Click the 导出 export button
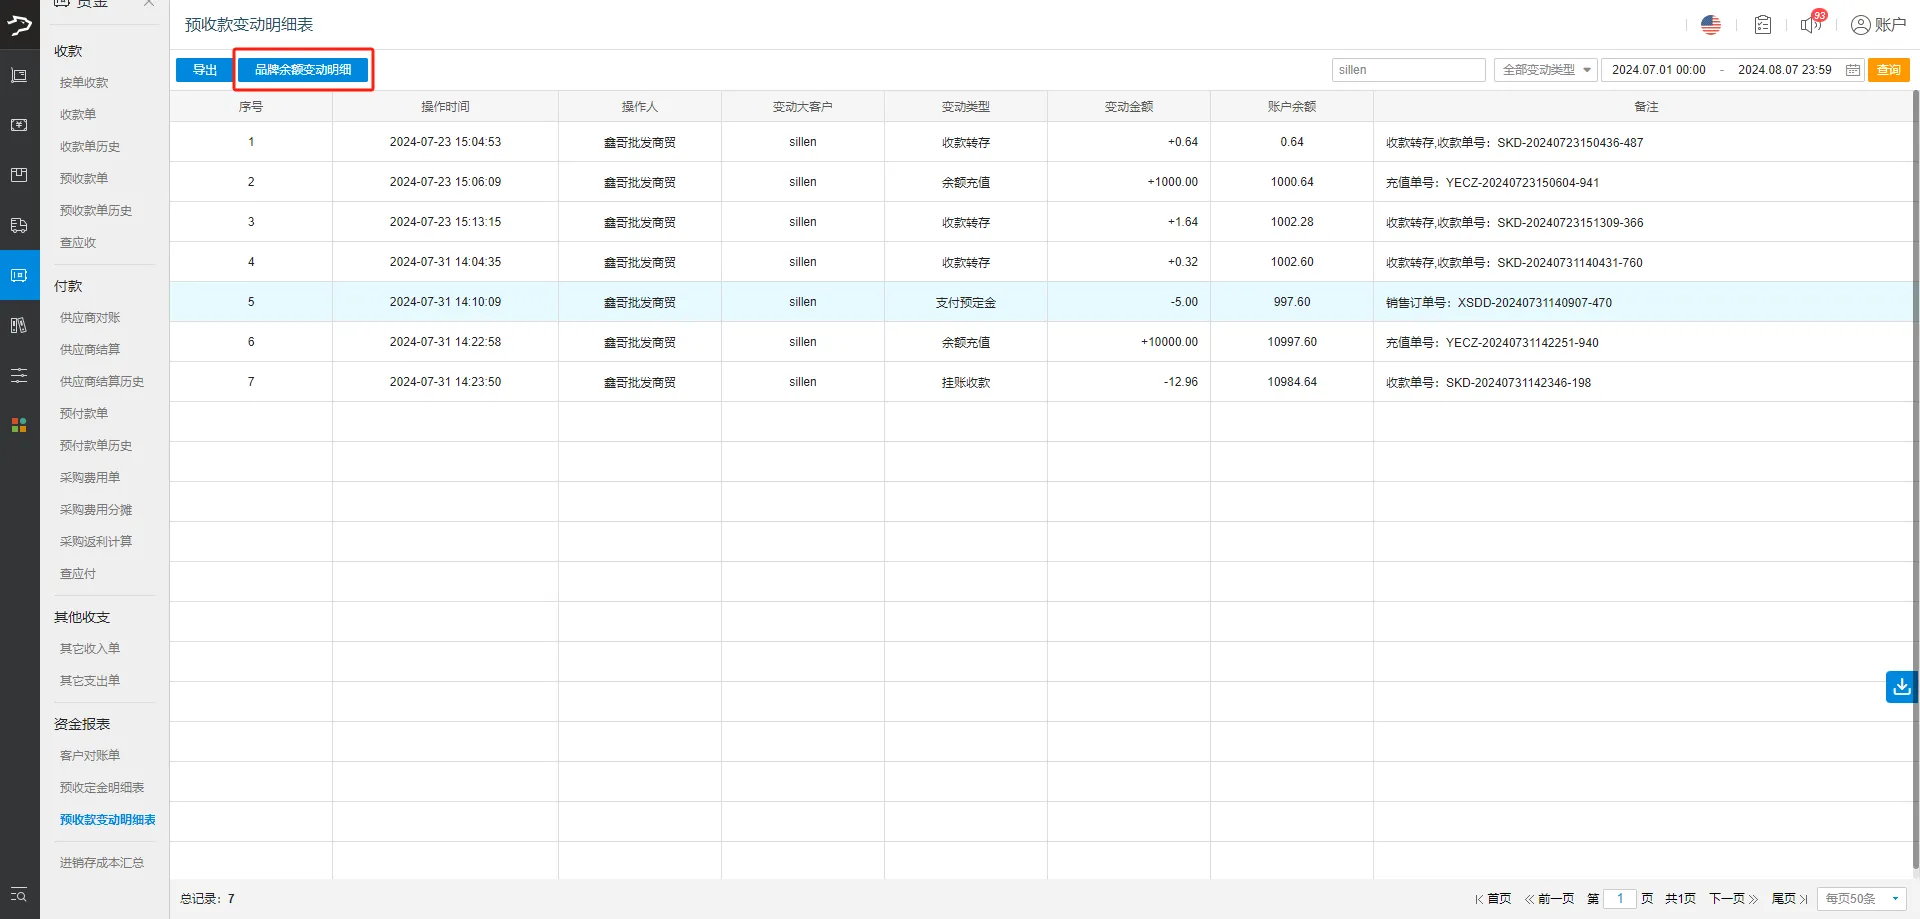This screenshot has width=1920, height=919. pyautogui.click(x=205, y=70)
